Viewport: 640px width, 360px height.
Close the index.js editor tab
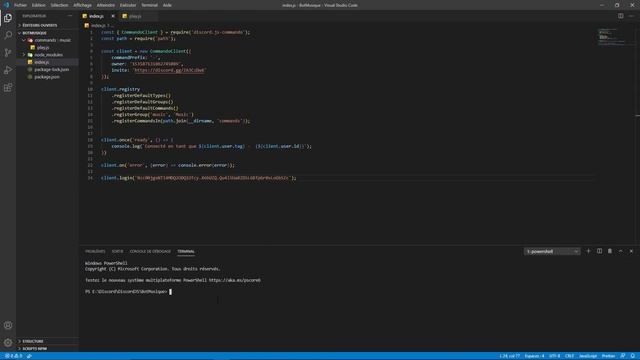113,16
